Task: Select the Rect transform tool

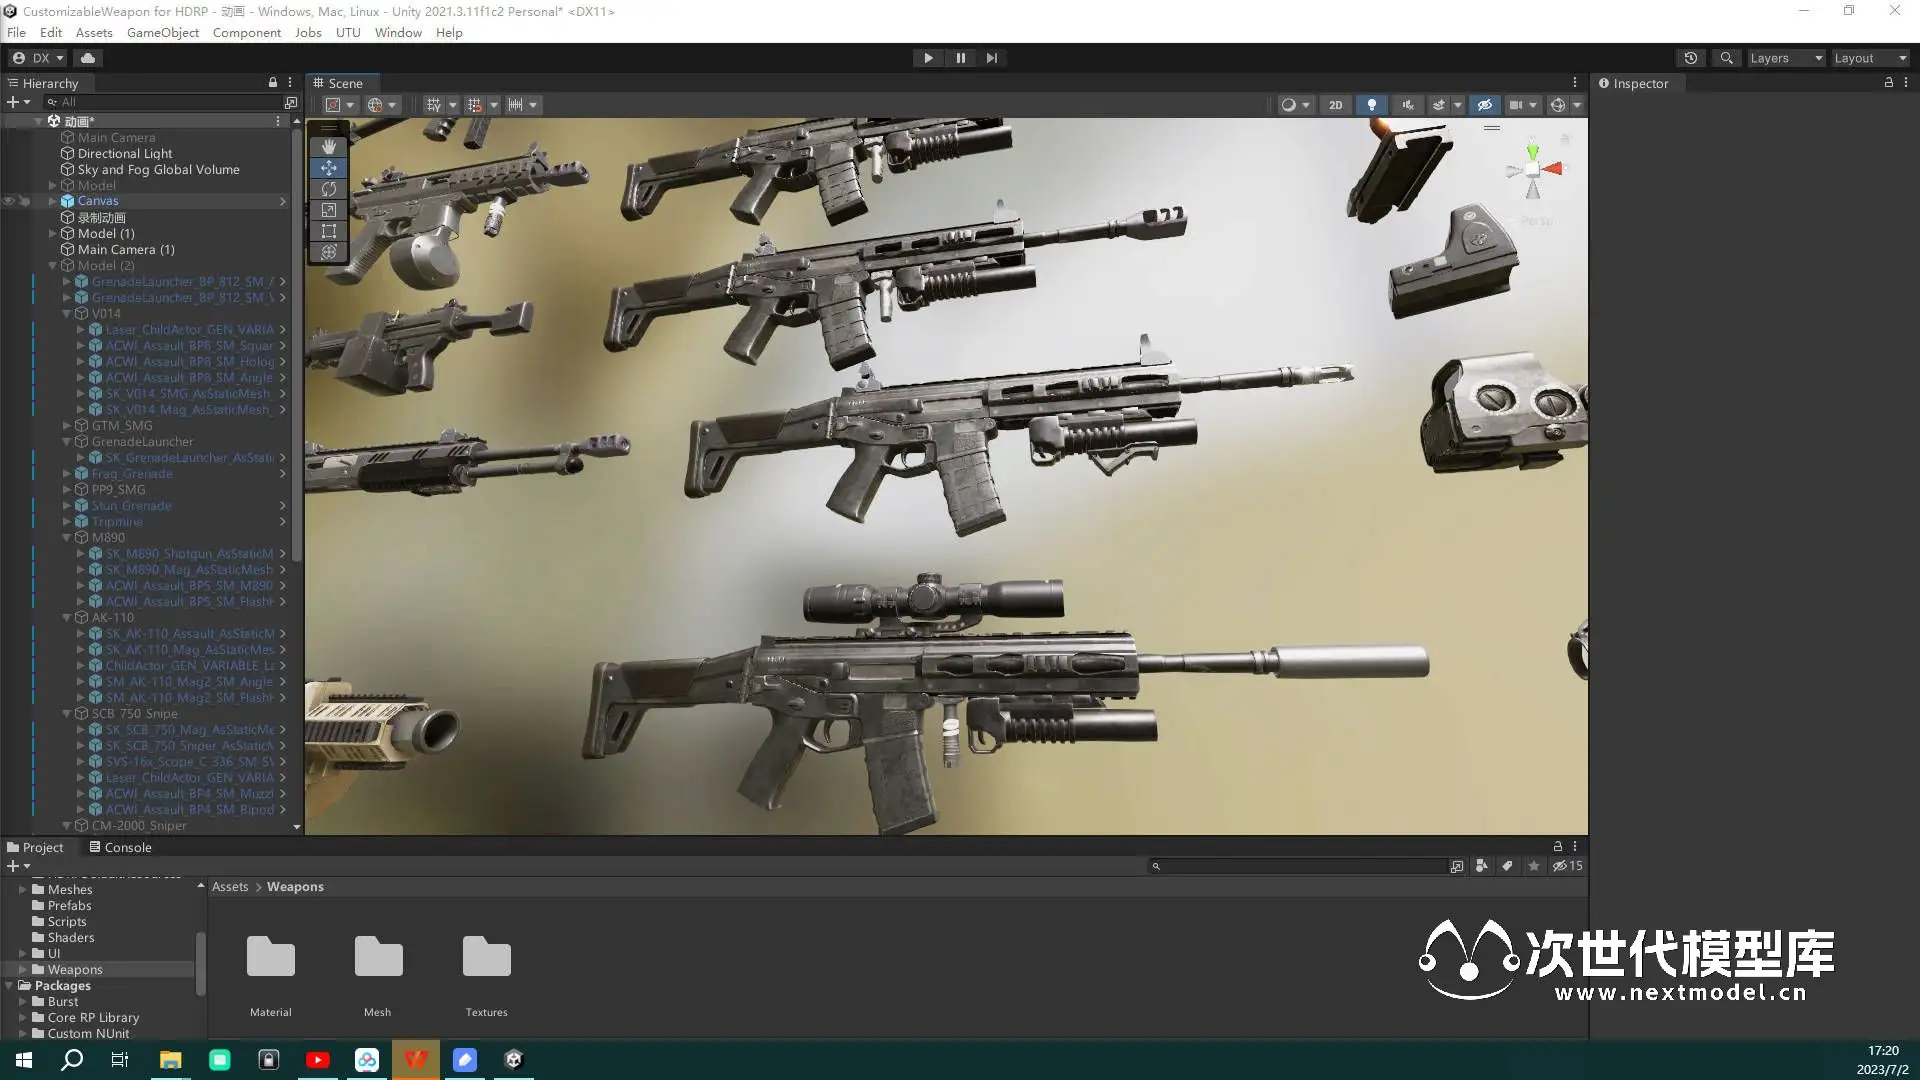Action: click(328, 231)
